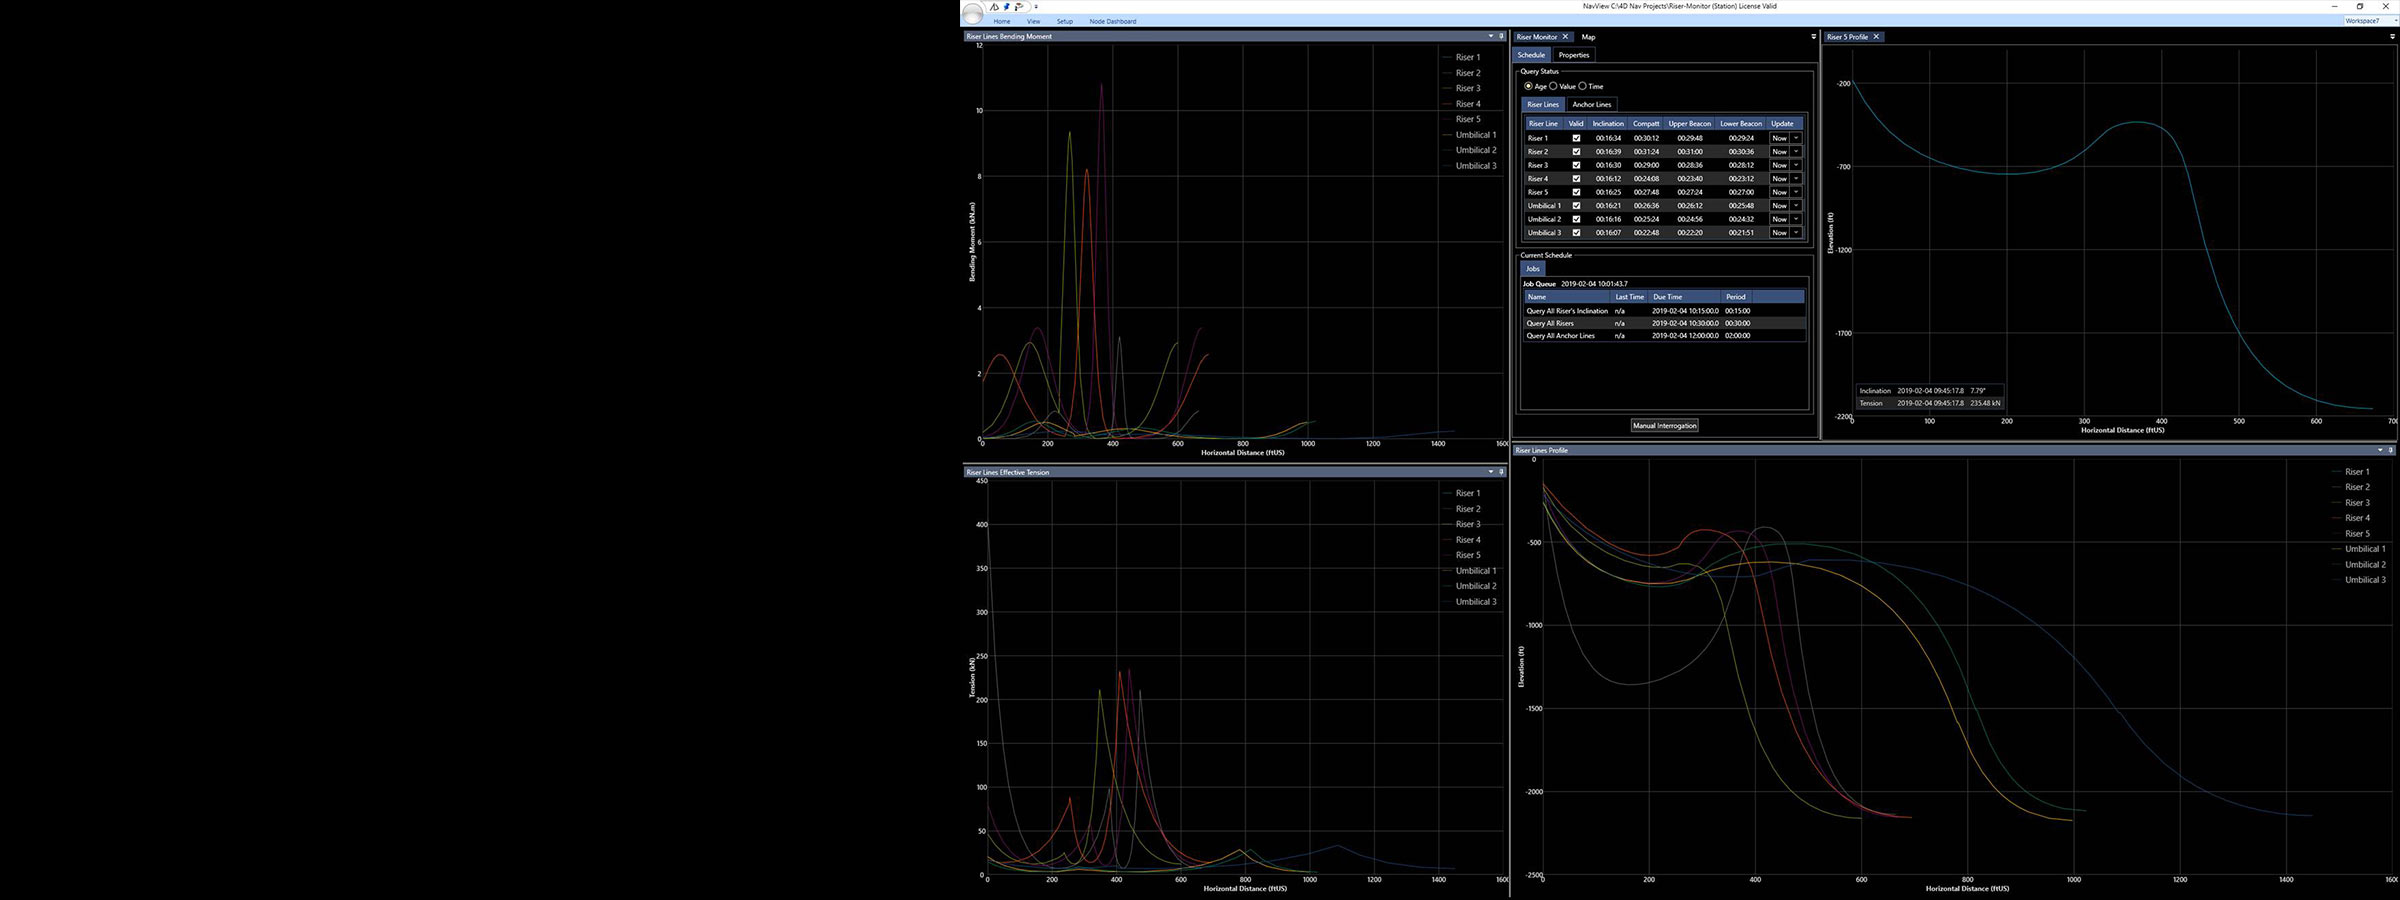Click the Riser Lines Profile panel title bar

click(1955, 450)
